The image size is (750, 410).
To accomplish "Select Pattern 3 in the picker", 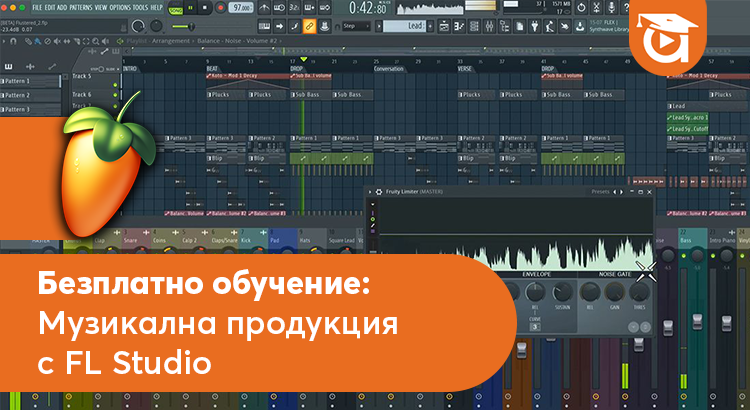I will pyautogui.click(x=30, y=110).
